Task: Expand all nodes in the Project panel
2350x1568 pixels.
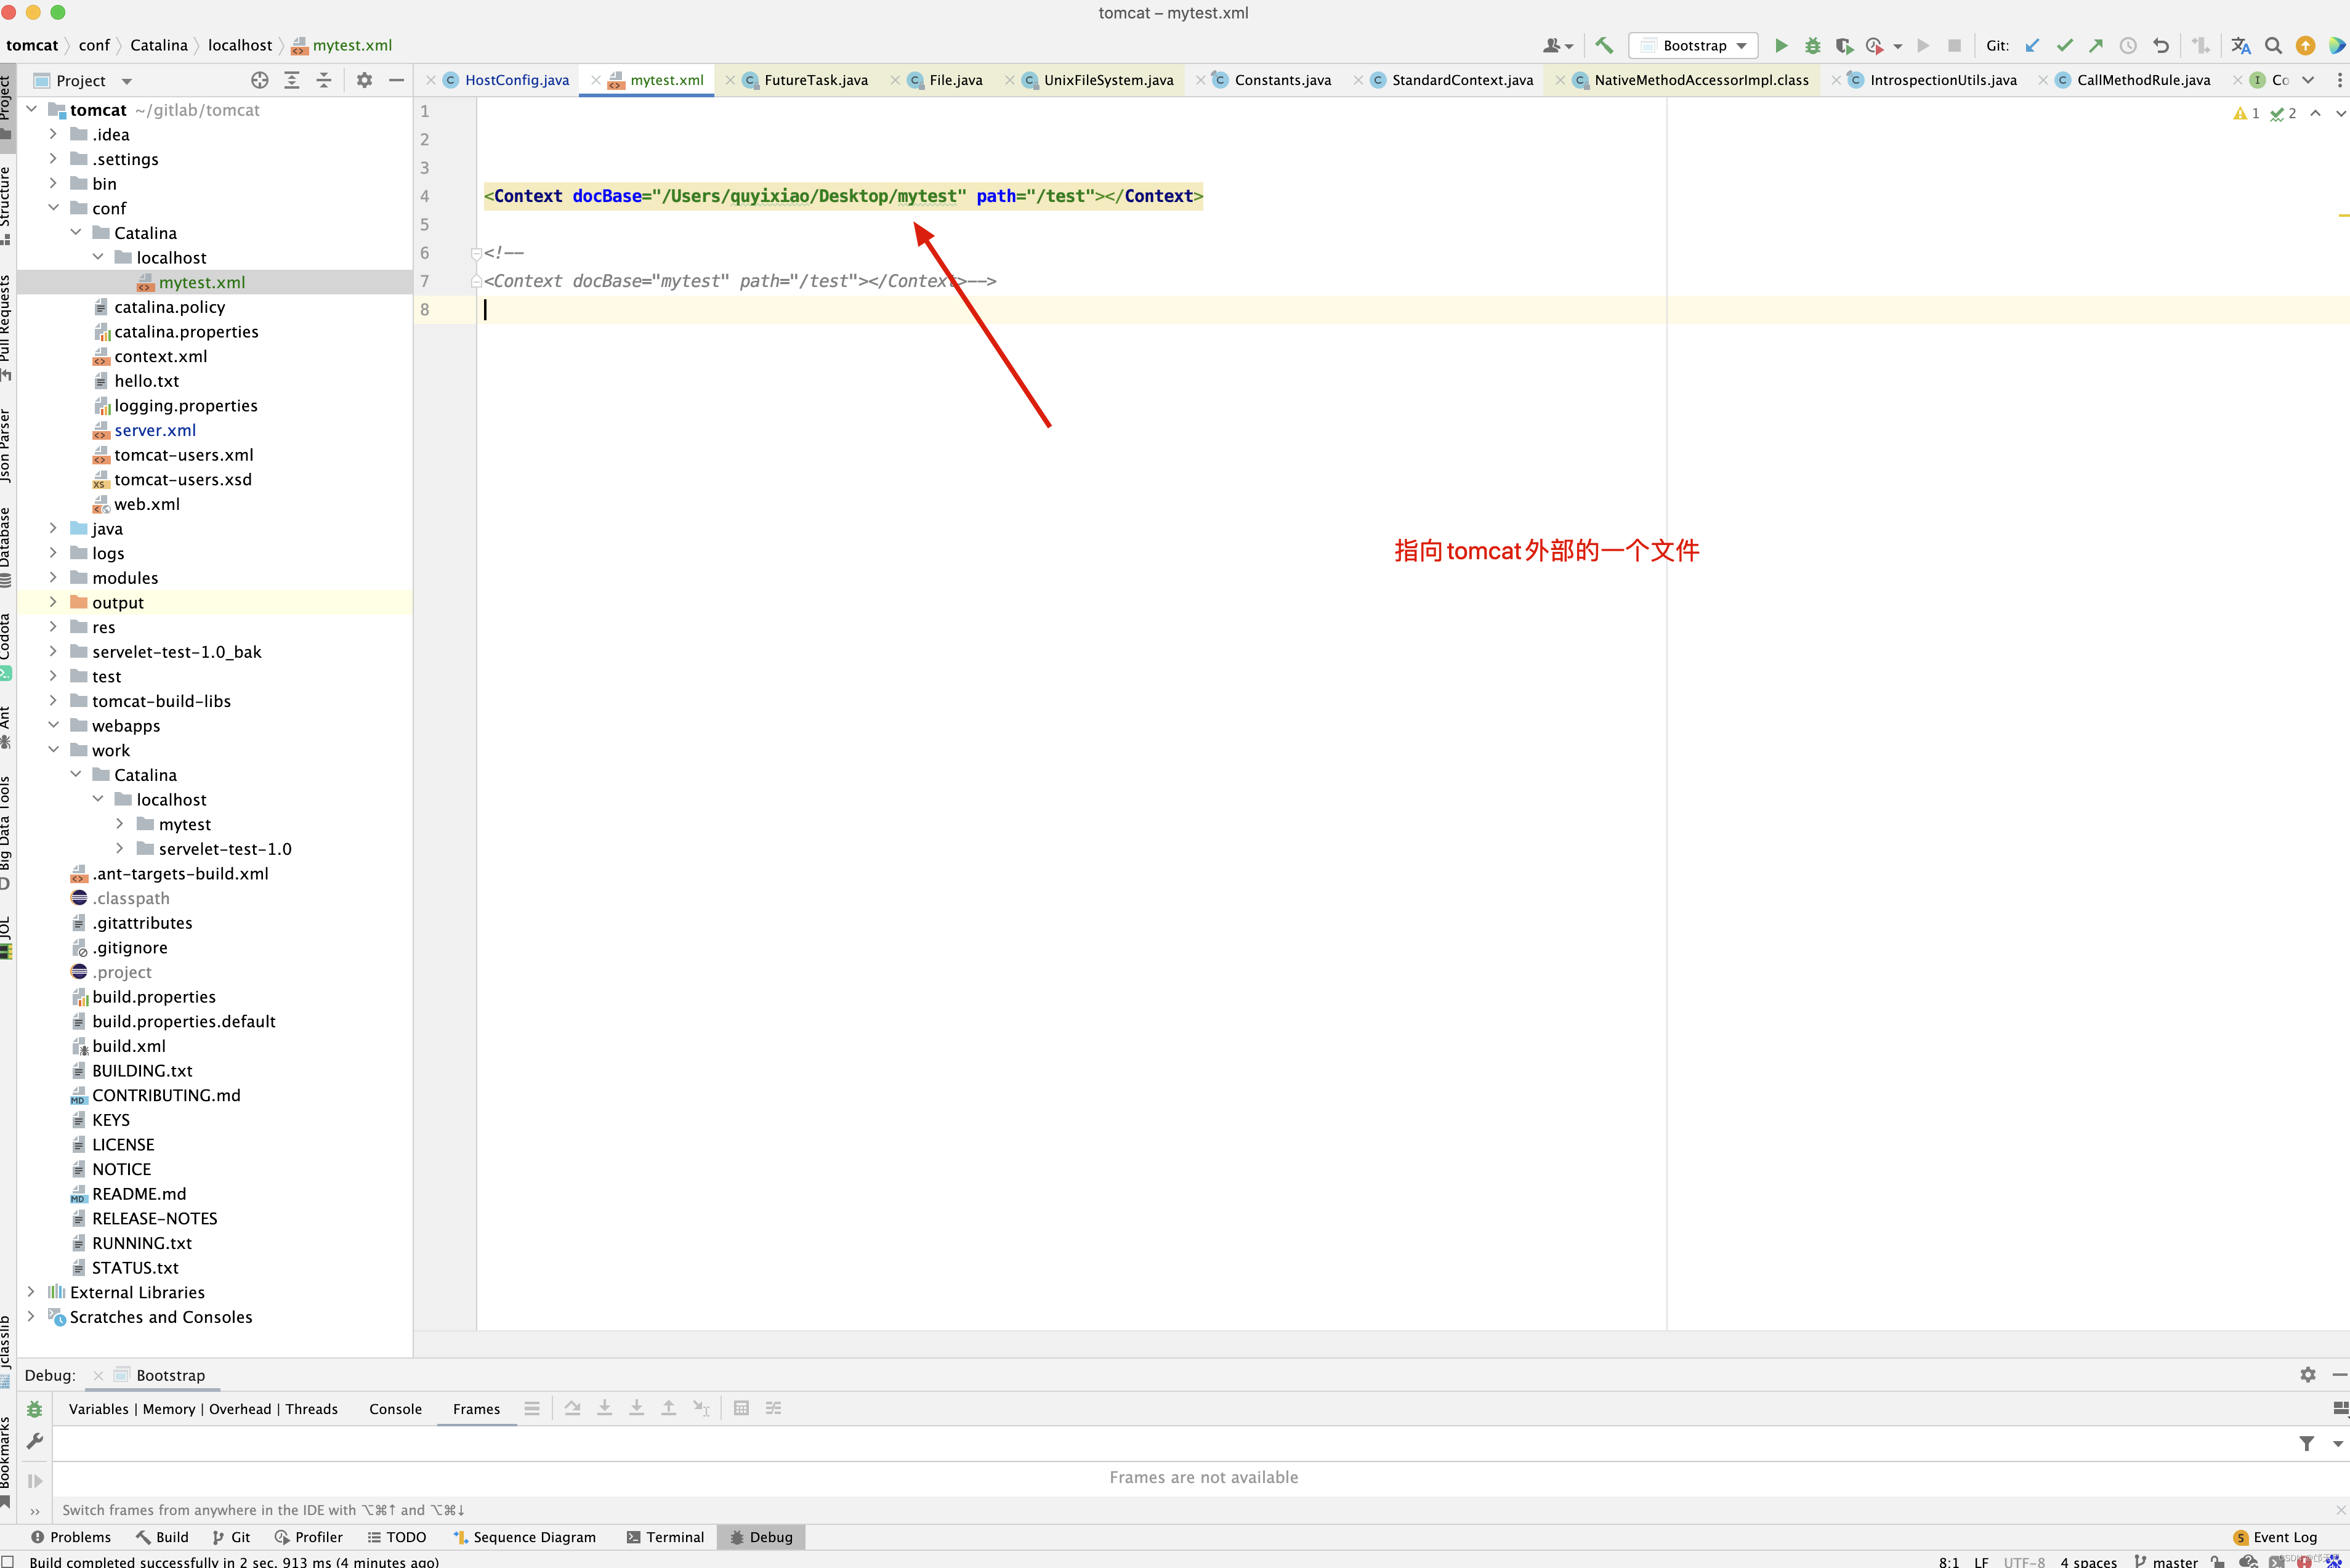Action: pos(292,80)
